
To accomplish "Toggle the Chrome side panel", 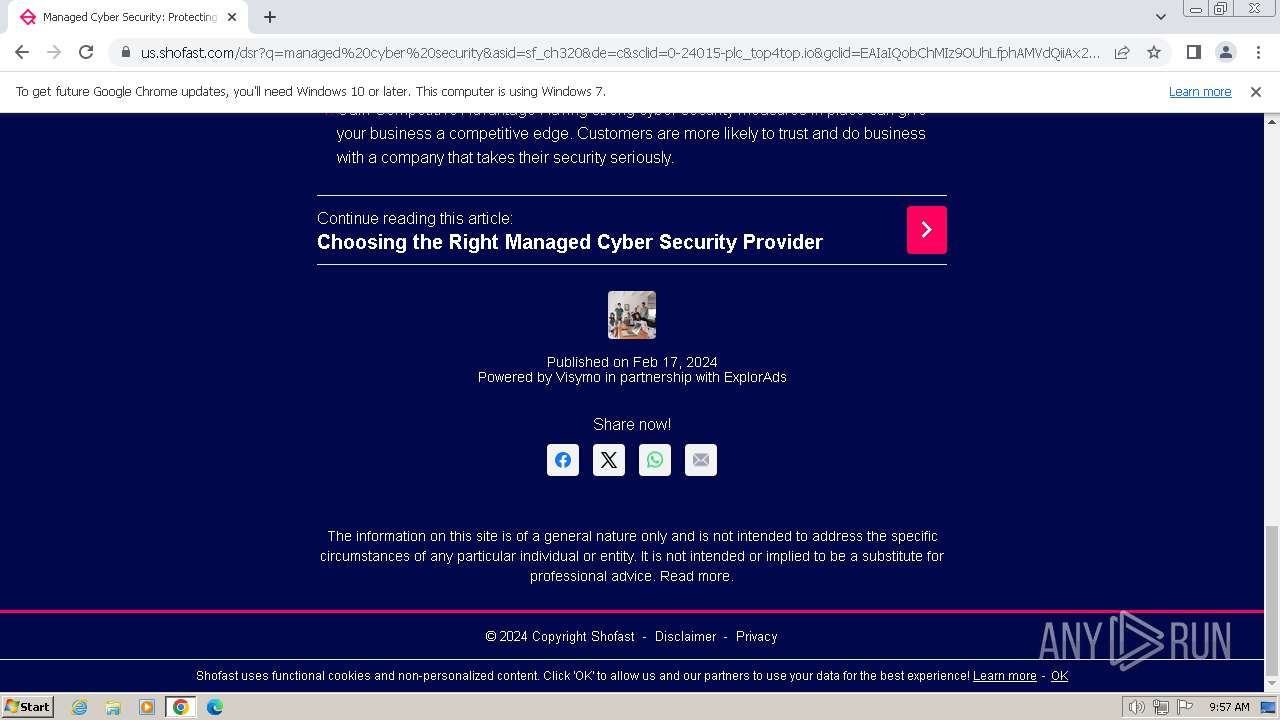I will point(1193,52).
